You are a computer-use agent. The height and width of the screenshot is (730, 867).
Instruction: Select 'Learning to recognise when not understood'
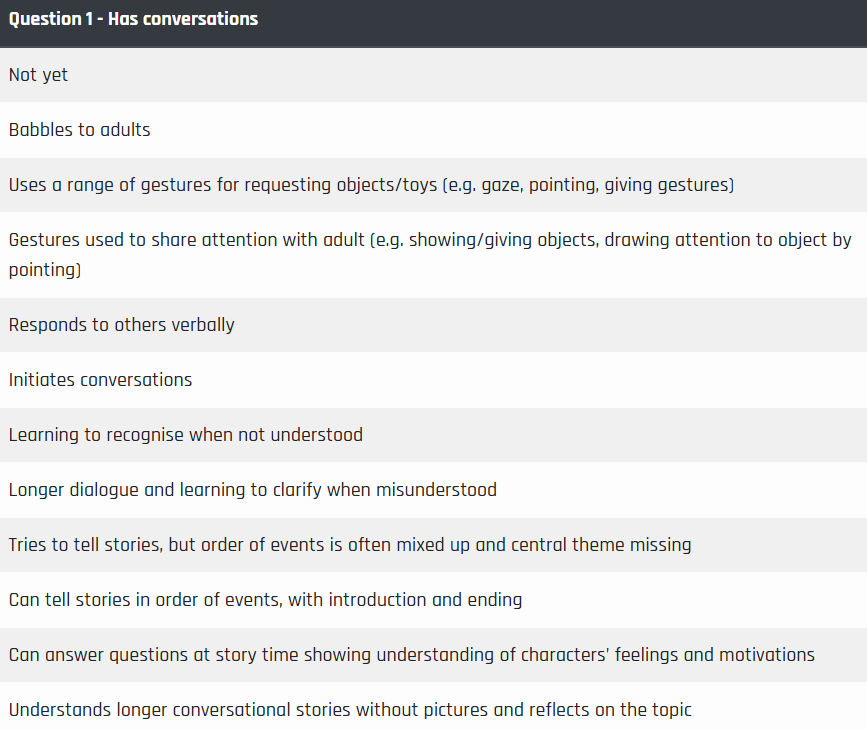coord(434,435)
